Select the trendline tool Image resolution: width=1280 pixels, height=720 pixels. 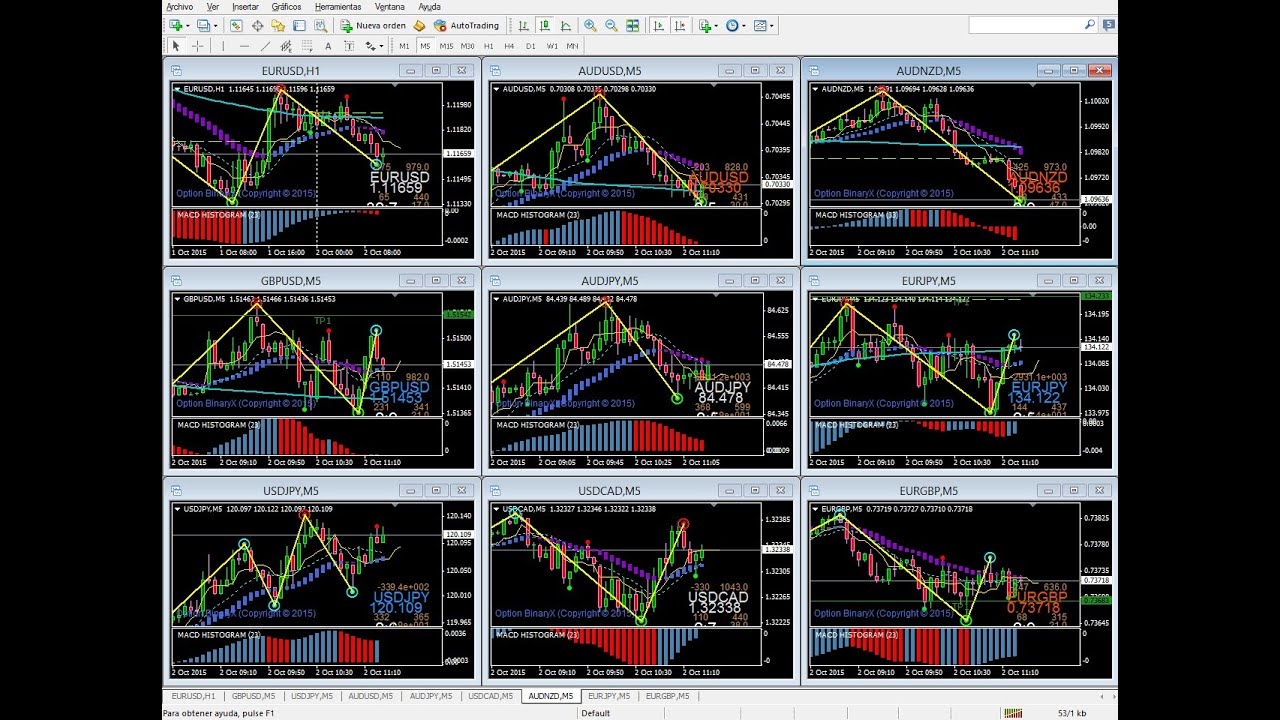click(x=265, y=46)
